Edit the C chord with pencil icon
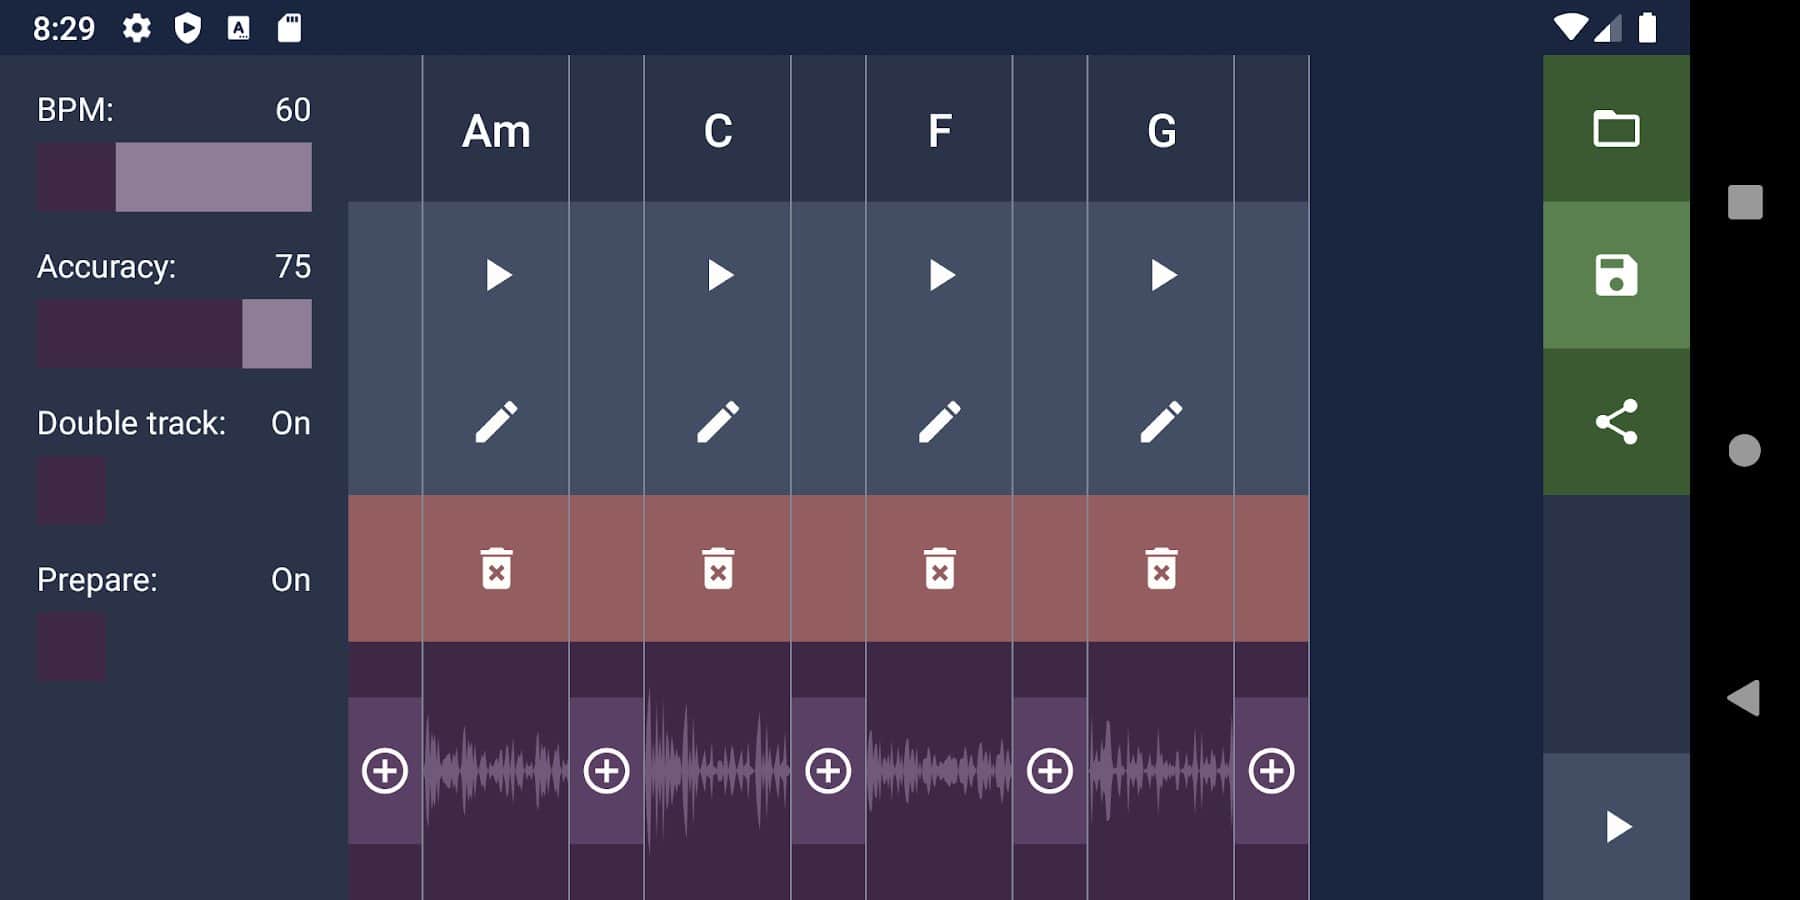Screen dimensions: 1800x900 coord(718,422)
